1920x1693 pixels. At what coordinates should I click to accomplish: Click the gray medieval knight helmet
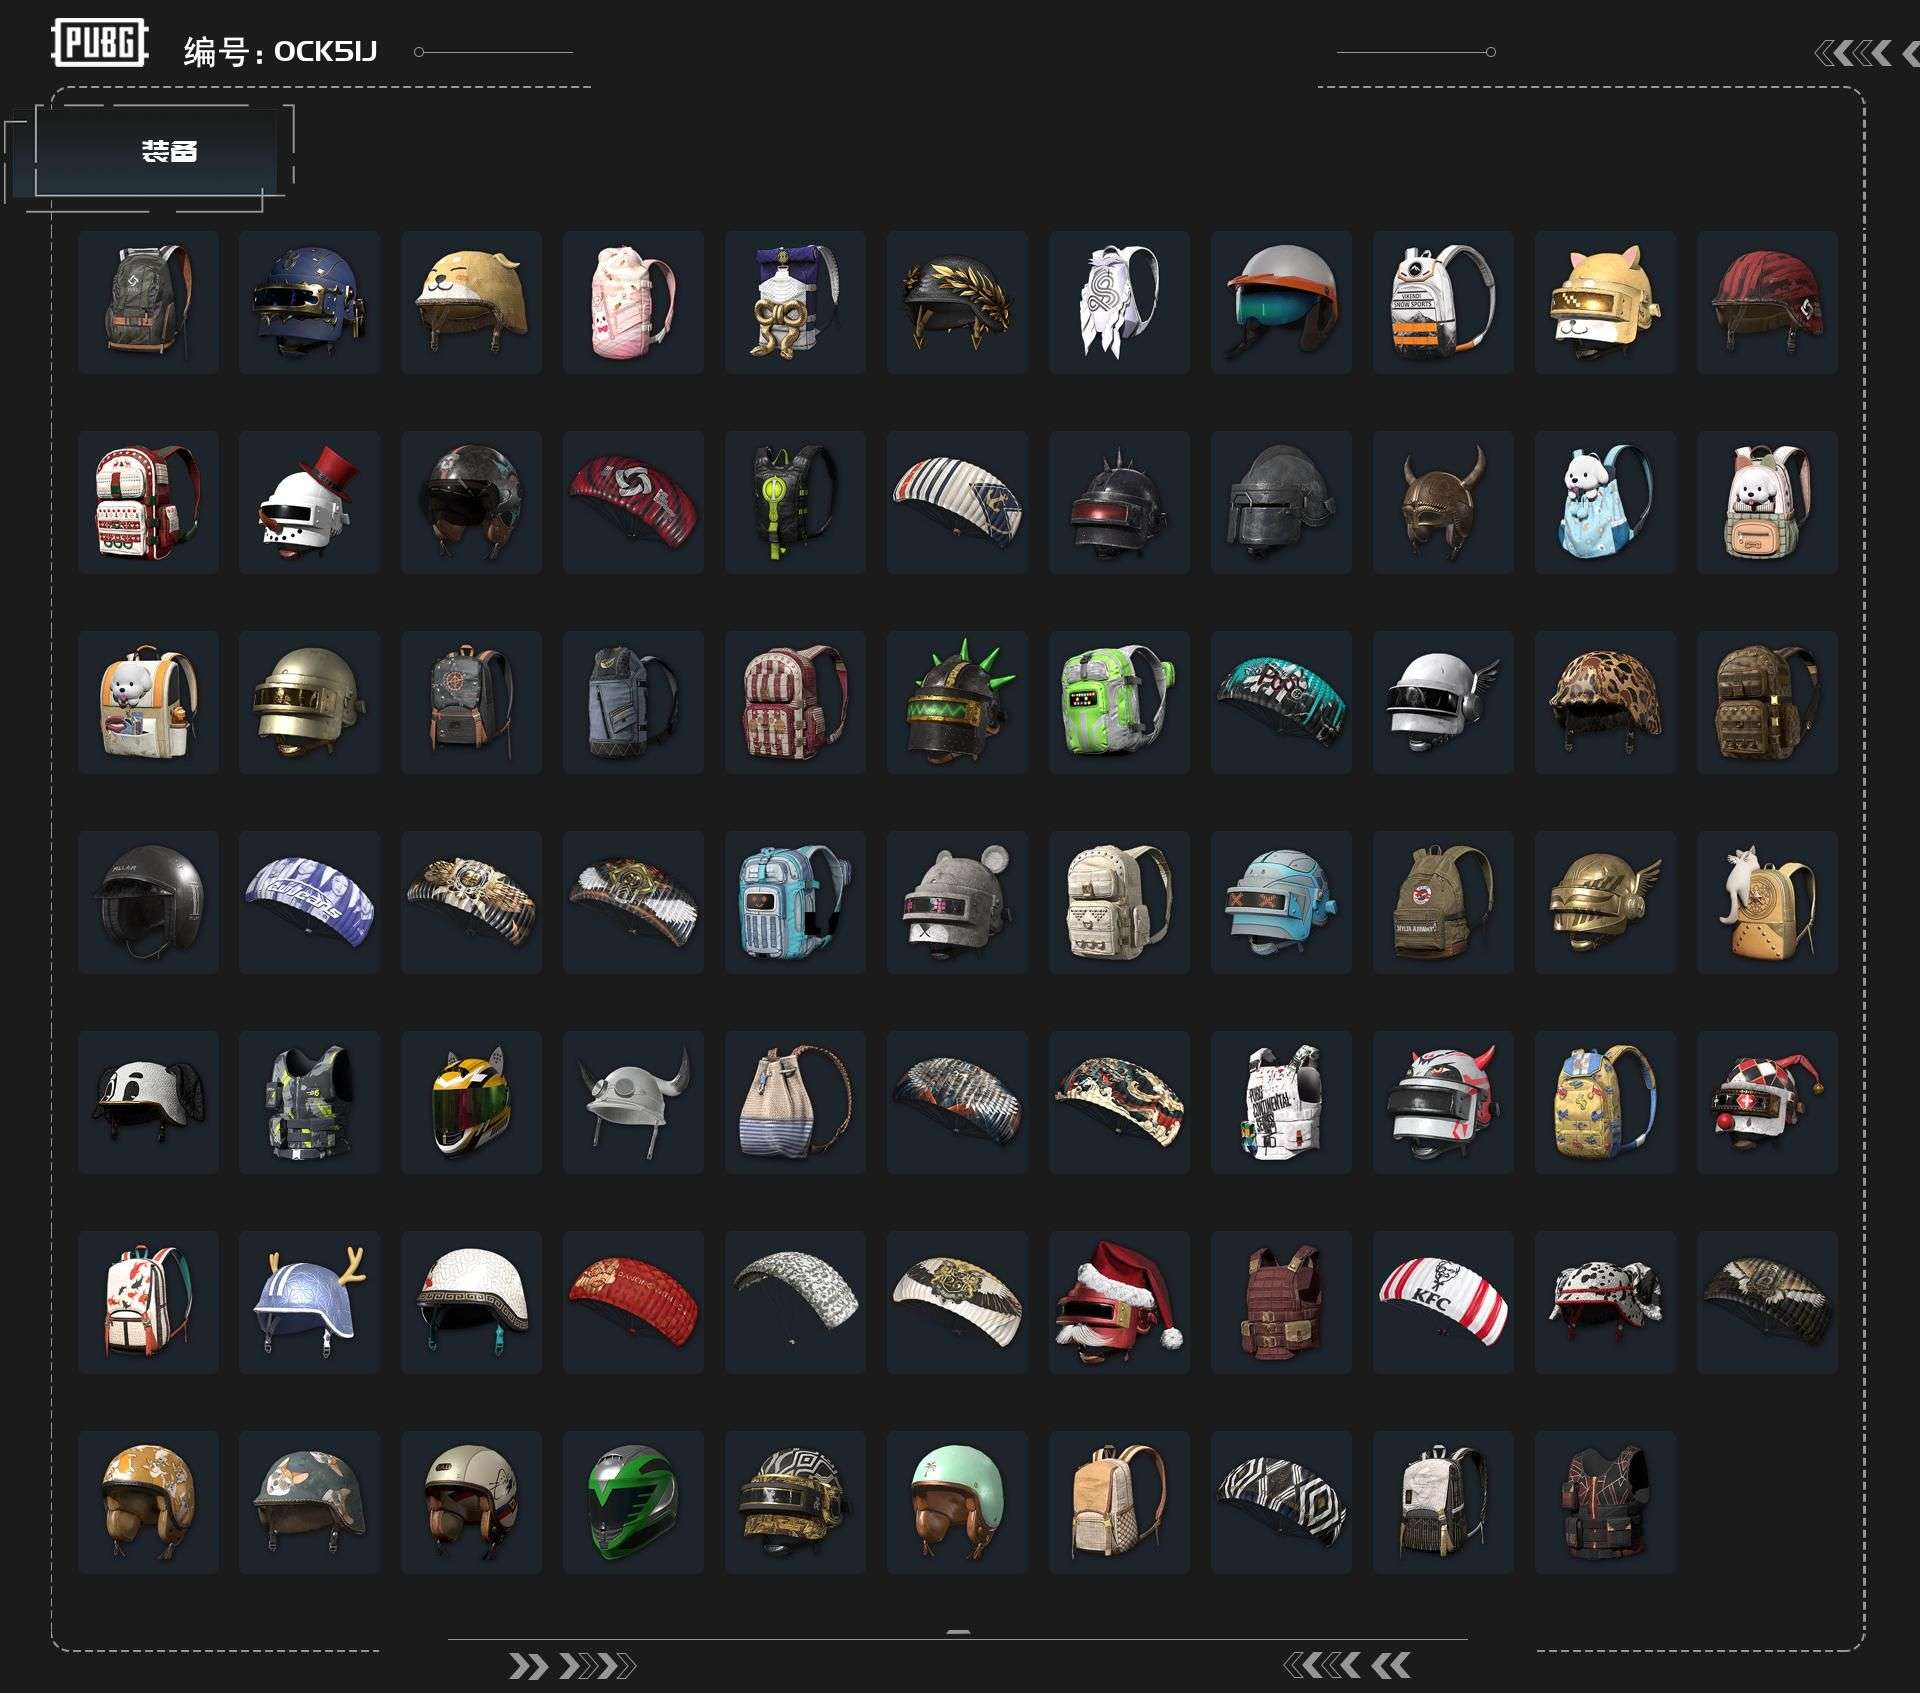click(1282, 502)
